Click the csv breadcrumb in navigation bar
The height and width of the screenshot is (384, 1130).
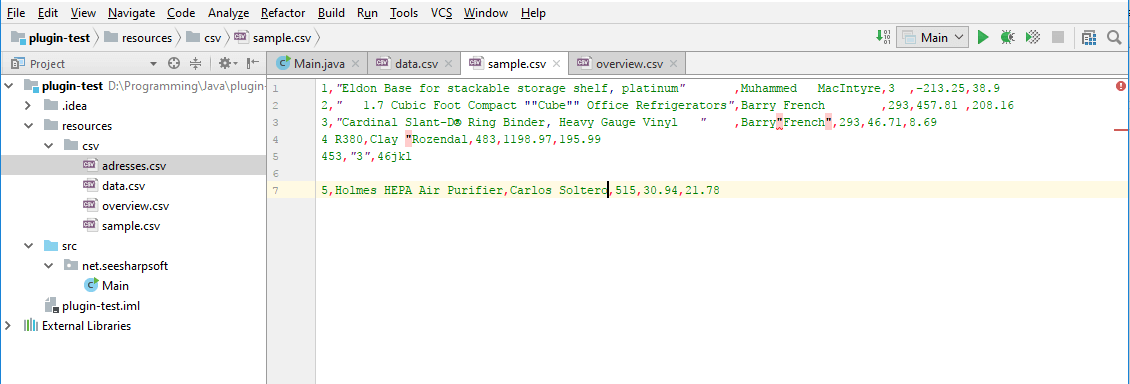(x=213, y=37)
